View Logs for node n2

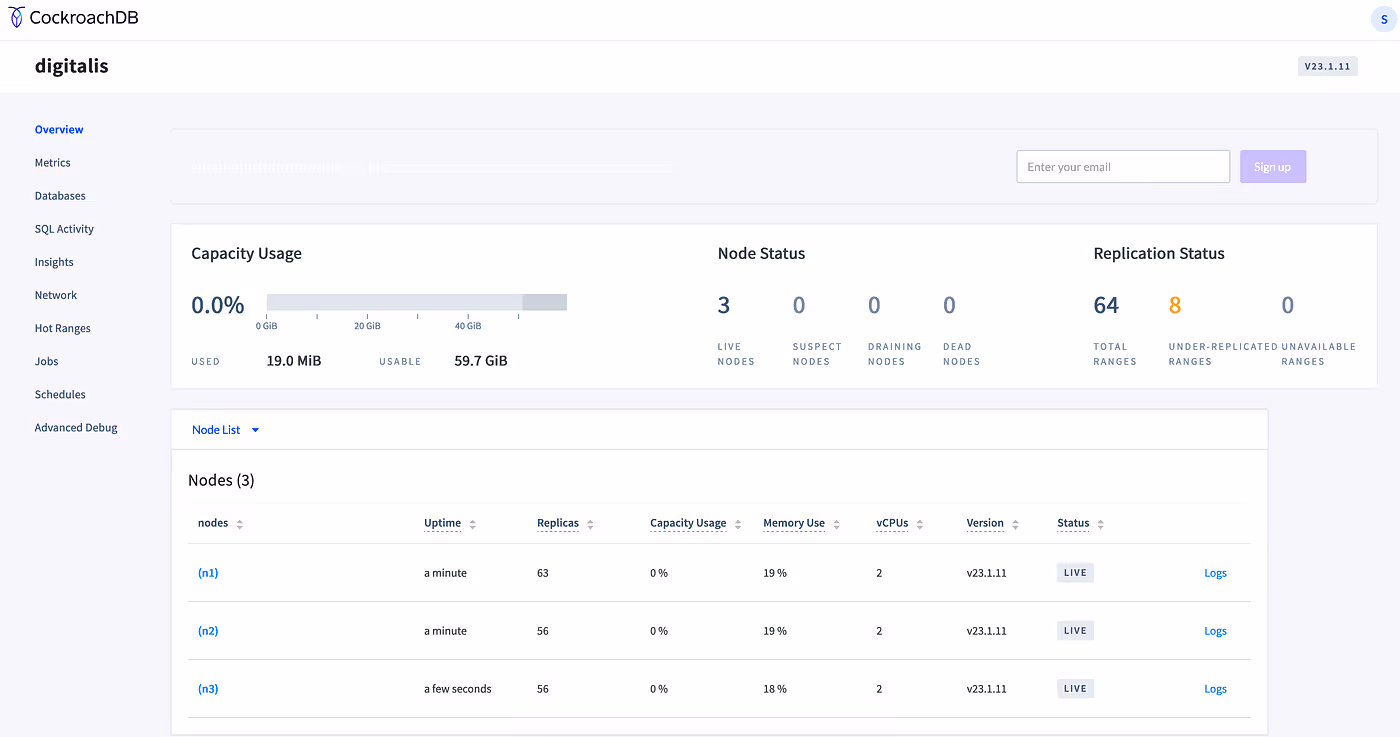pyautogui.click(x=1215, y=631)
